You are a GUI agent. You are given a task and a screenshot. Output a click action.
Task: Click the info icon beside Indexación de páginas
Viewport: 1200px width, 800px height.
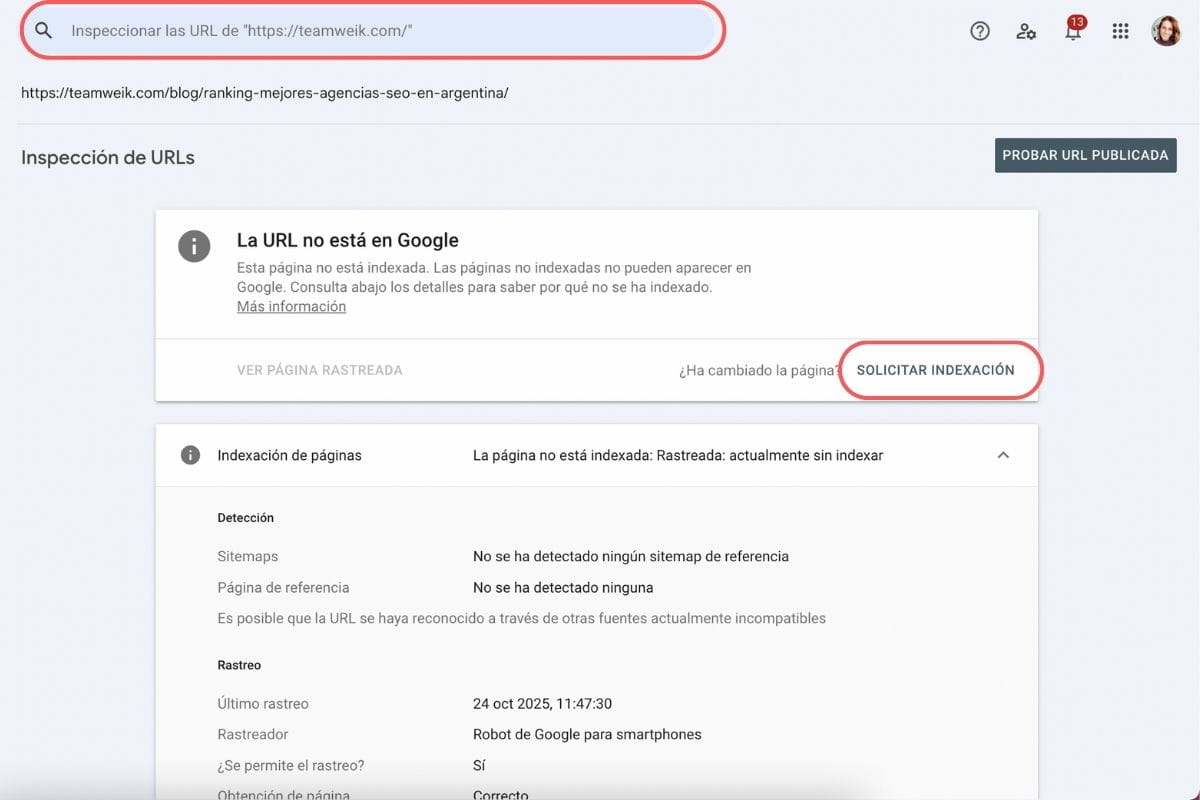(190, 455)
